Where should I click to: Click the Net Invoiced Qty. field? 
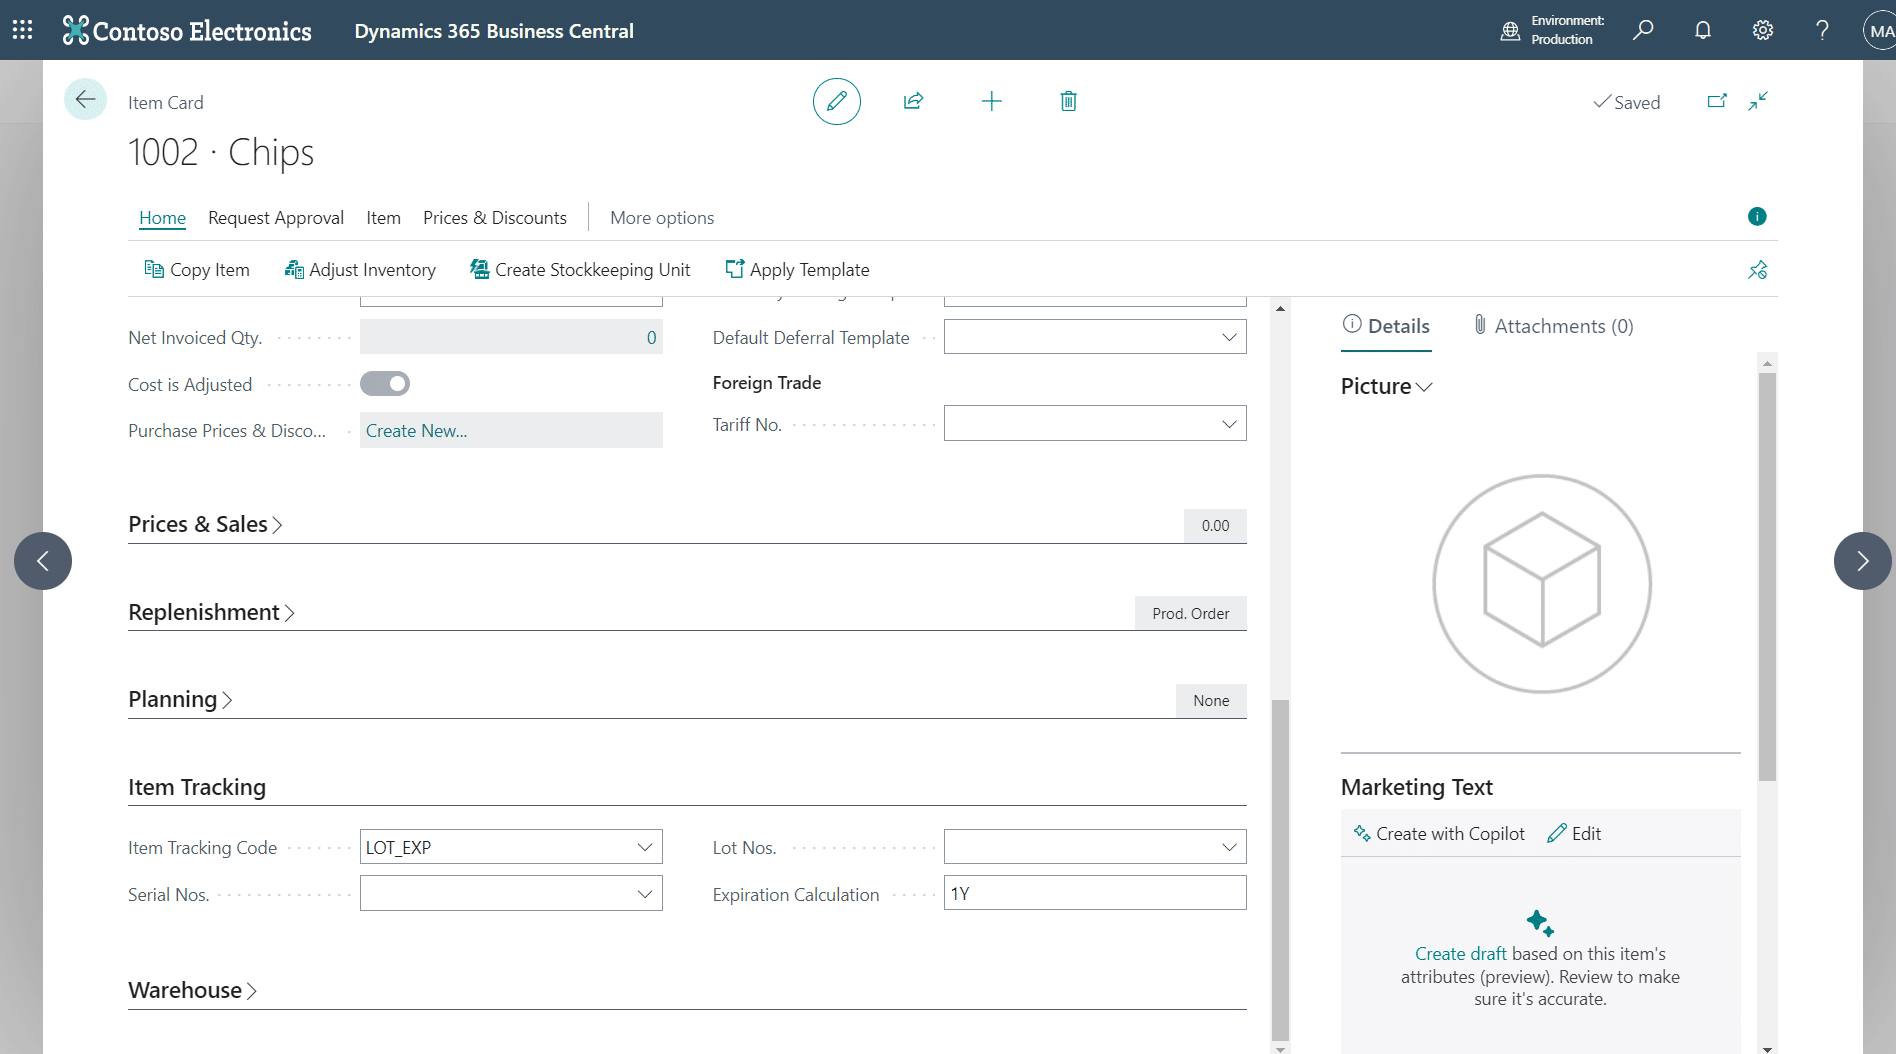511,337
